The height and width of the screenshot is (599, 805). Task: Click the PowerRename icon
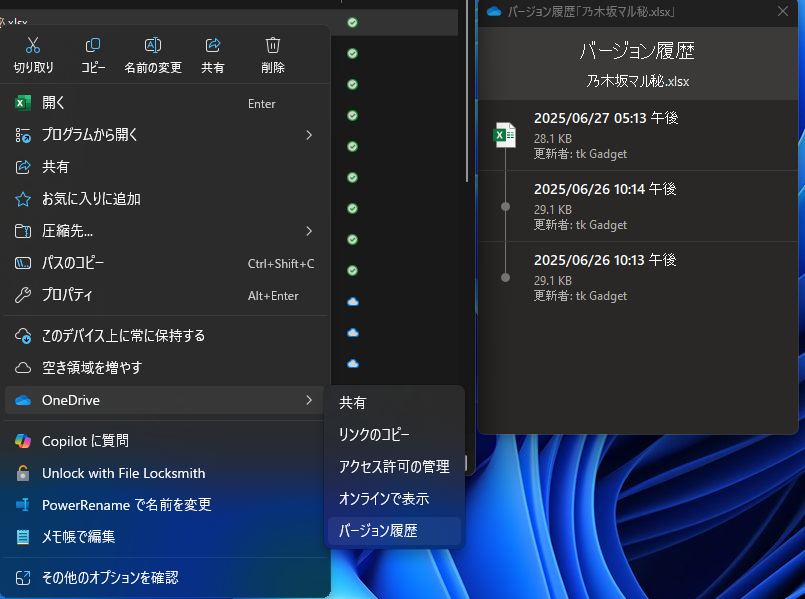[23, 505]
